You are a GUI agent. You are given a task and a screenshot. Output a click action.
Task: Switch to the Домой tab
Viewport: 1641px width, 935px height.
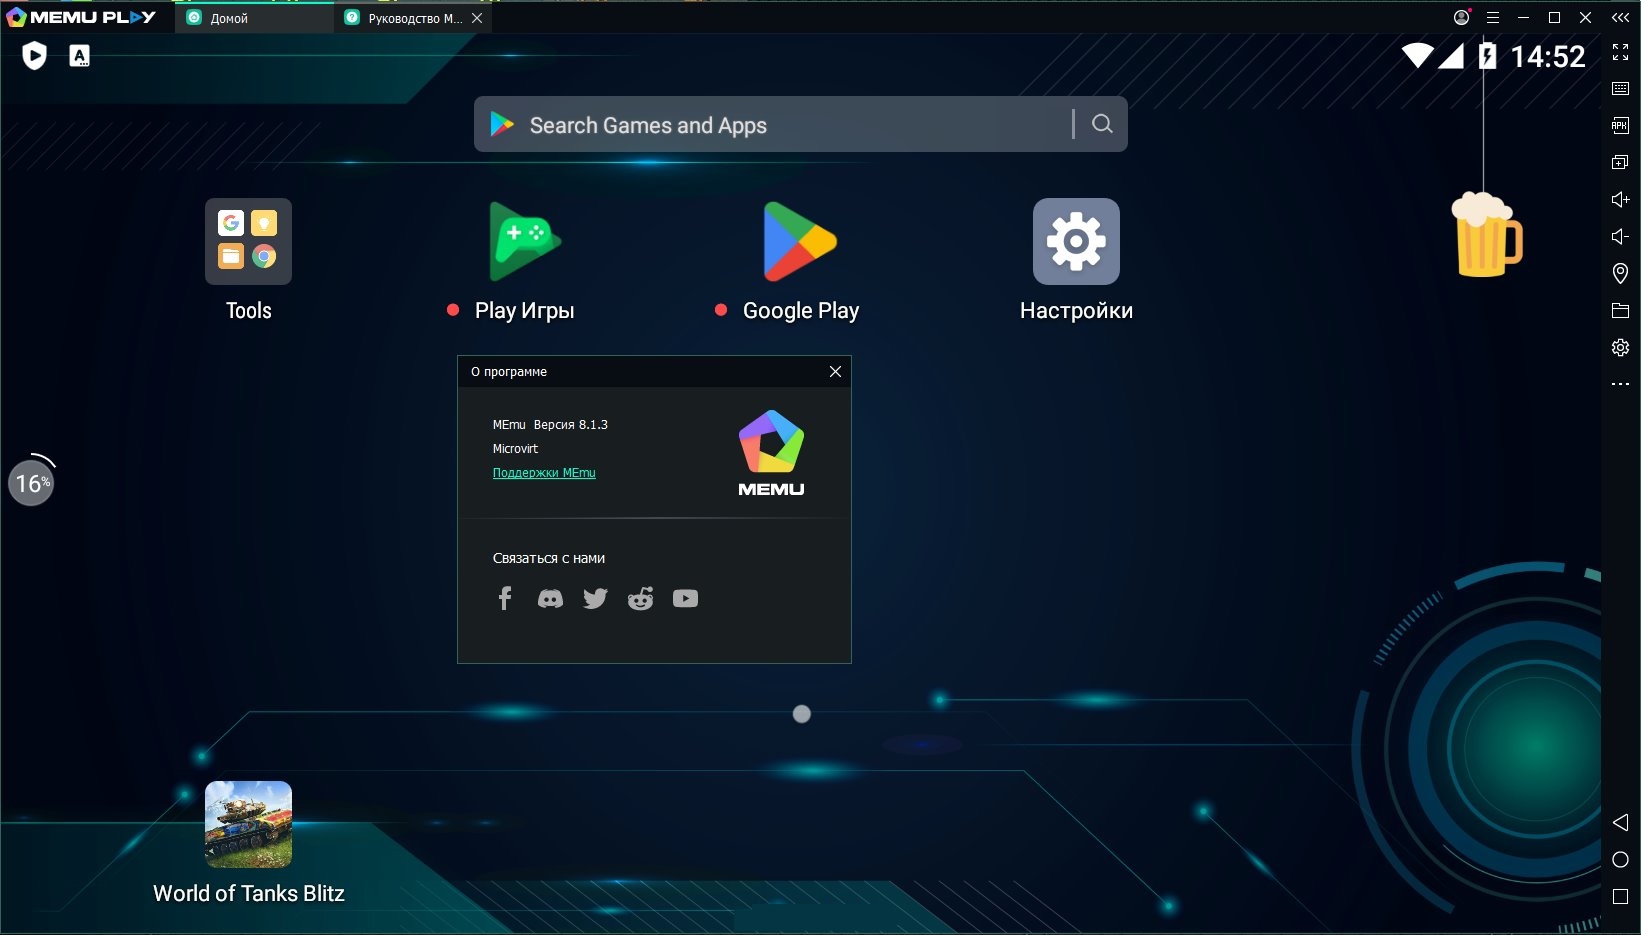pos(254,18)
